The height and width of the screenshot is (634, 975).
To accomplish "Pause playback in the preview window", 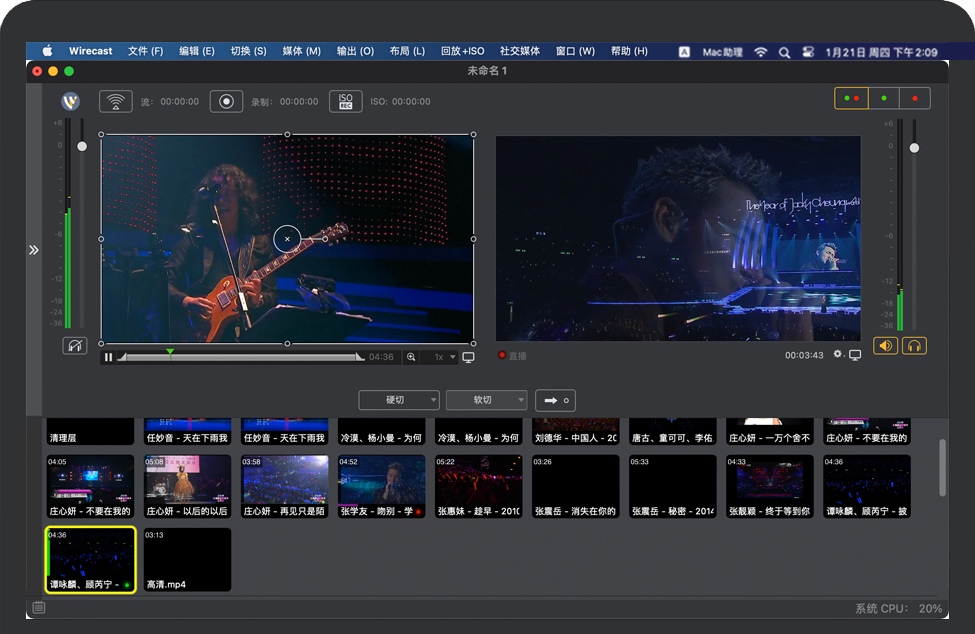I will tap(108, 357).
